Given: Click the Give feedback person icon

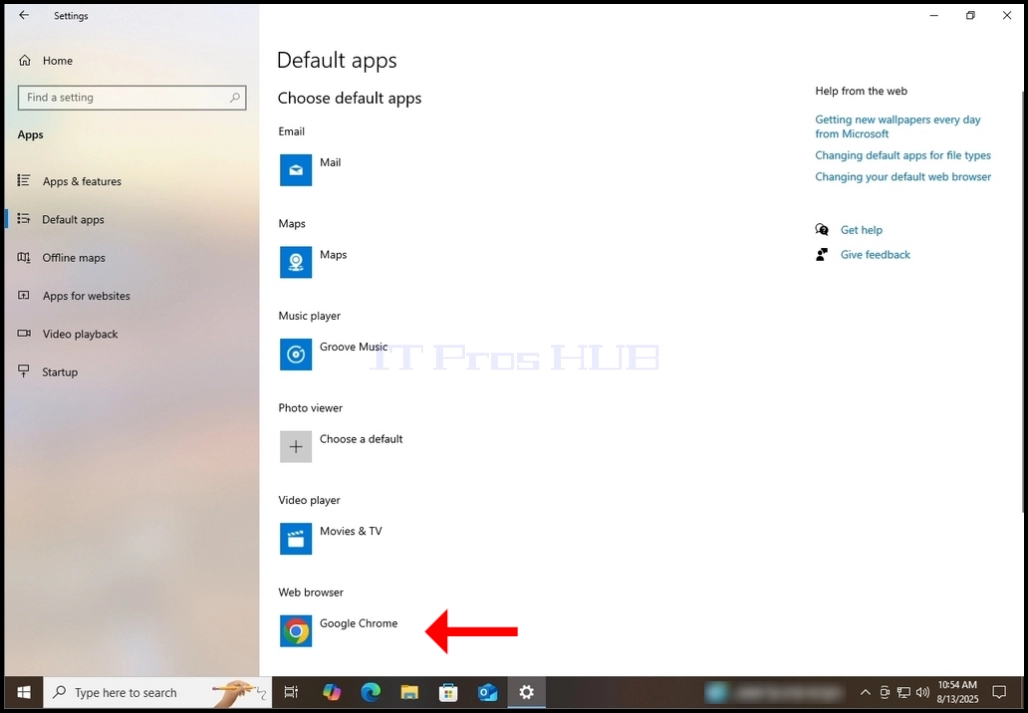Looking at the screenshot, I should [821, 255].
